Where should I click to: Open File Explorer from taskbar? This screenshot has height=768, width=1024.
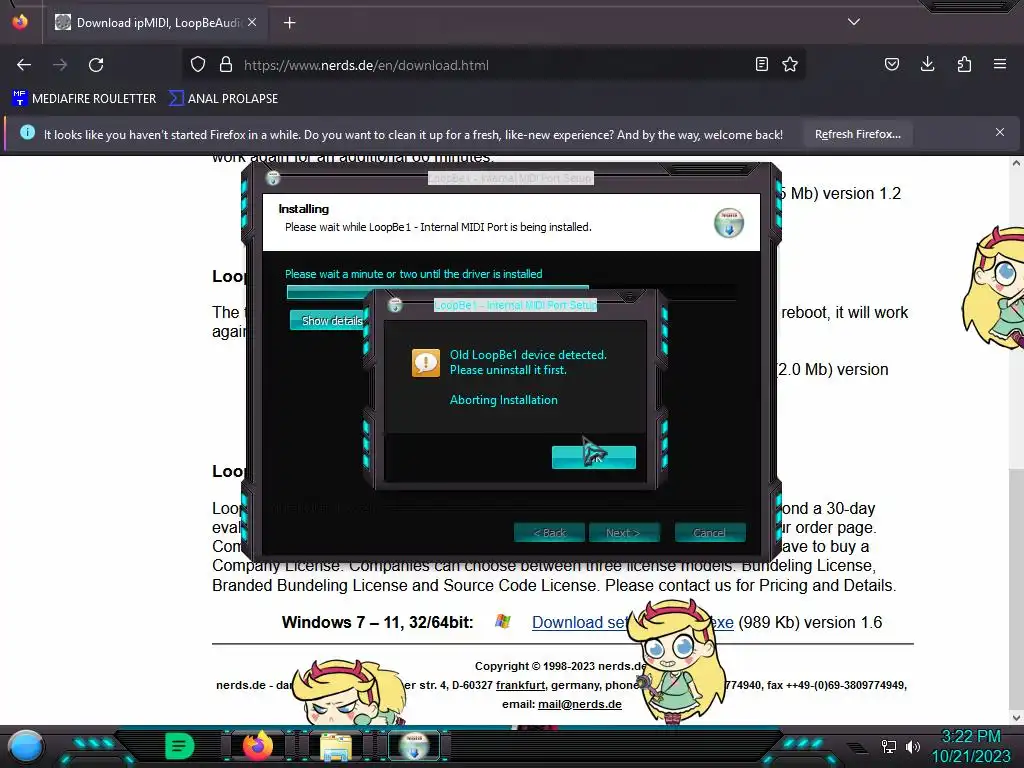[x=335, y=746]
